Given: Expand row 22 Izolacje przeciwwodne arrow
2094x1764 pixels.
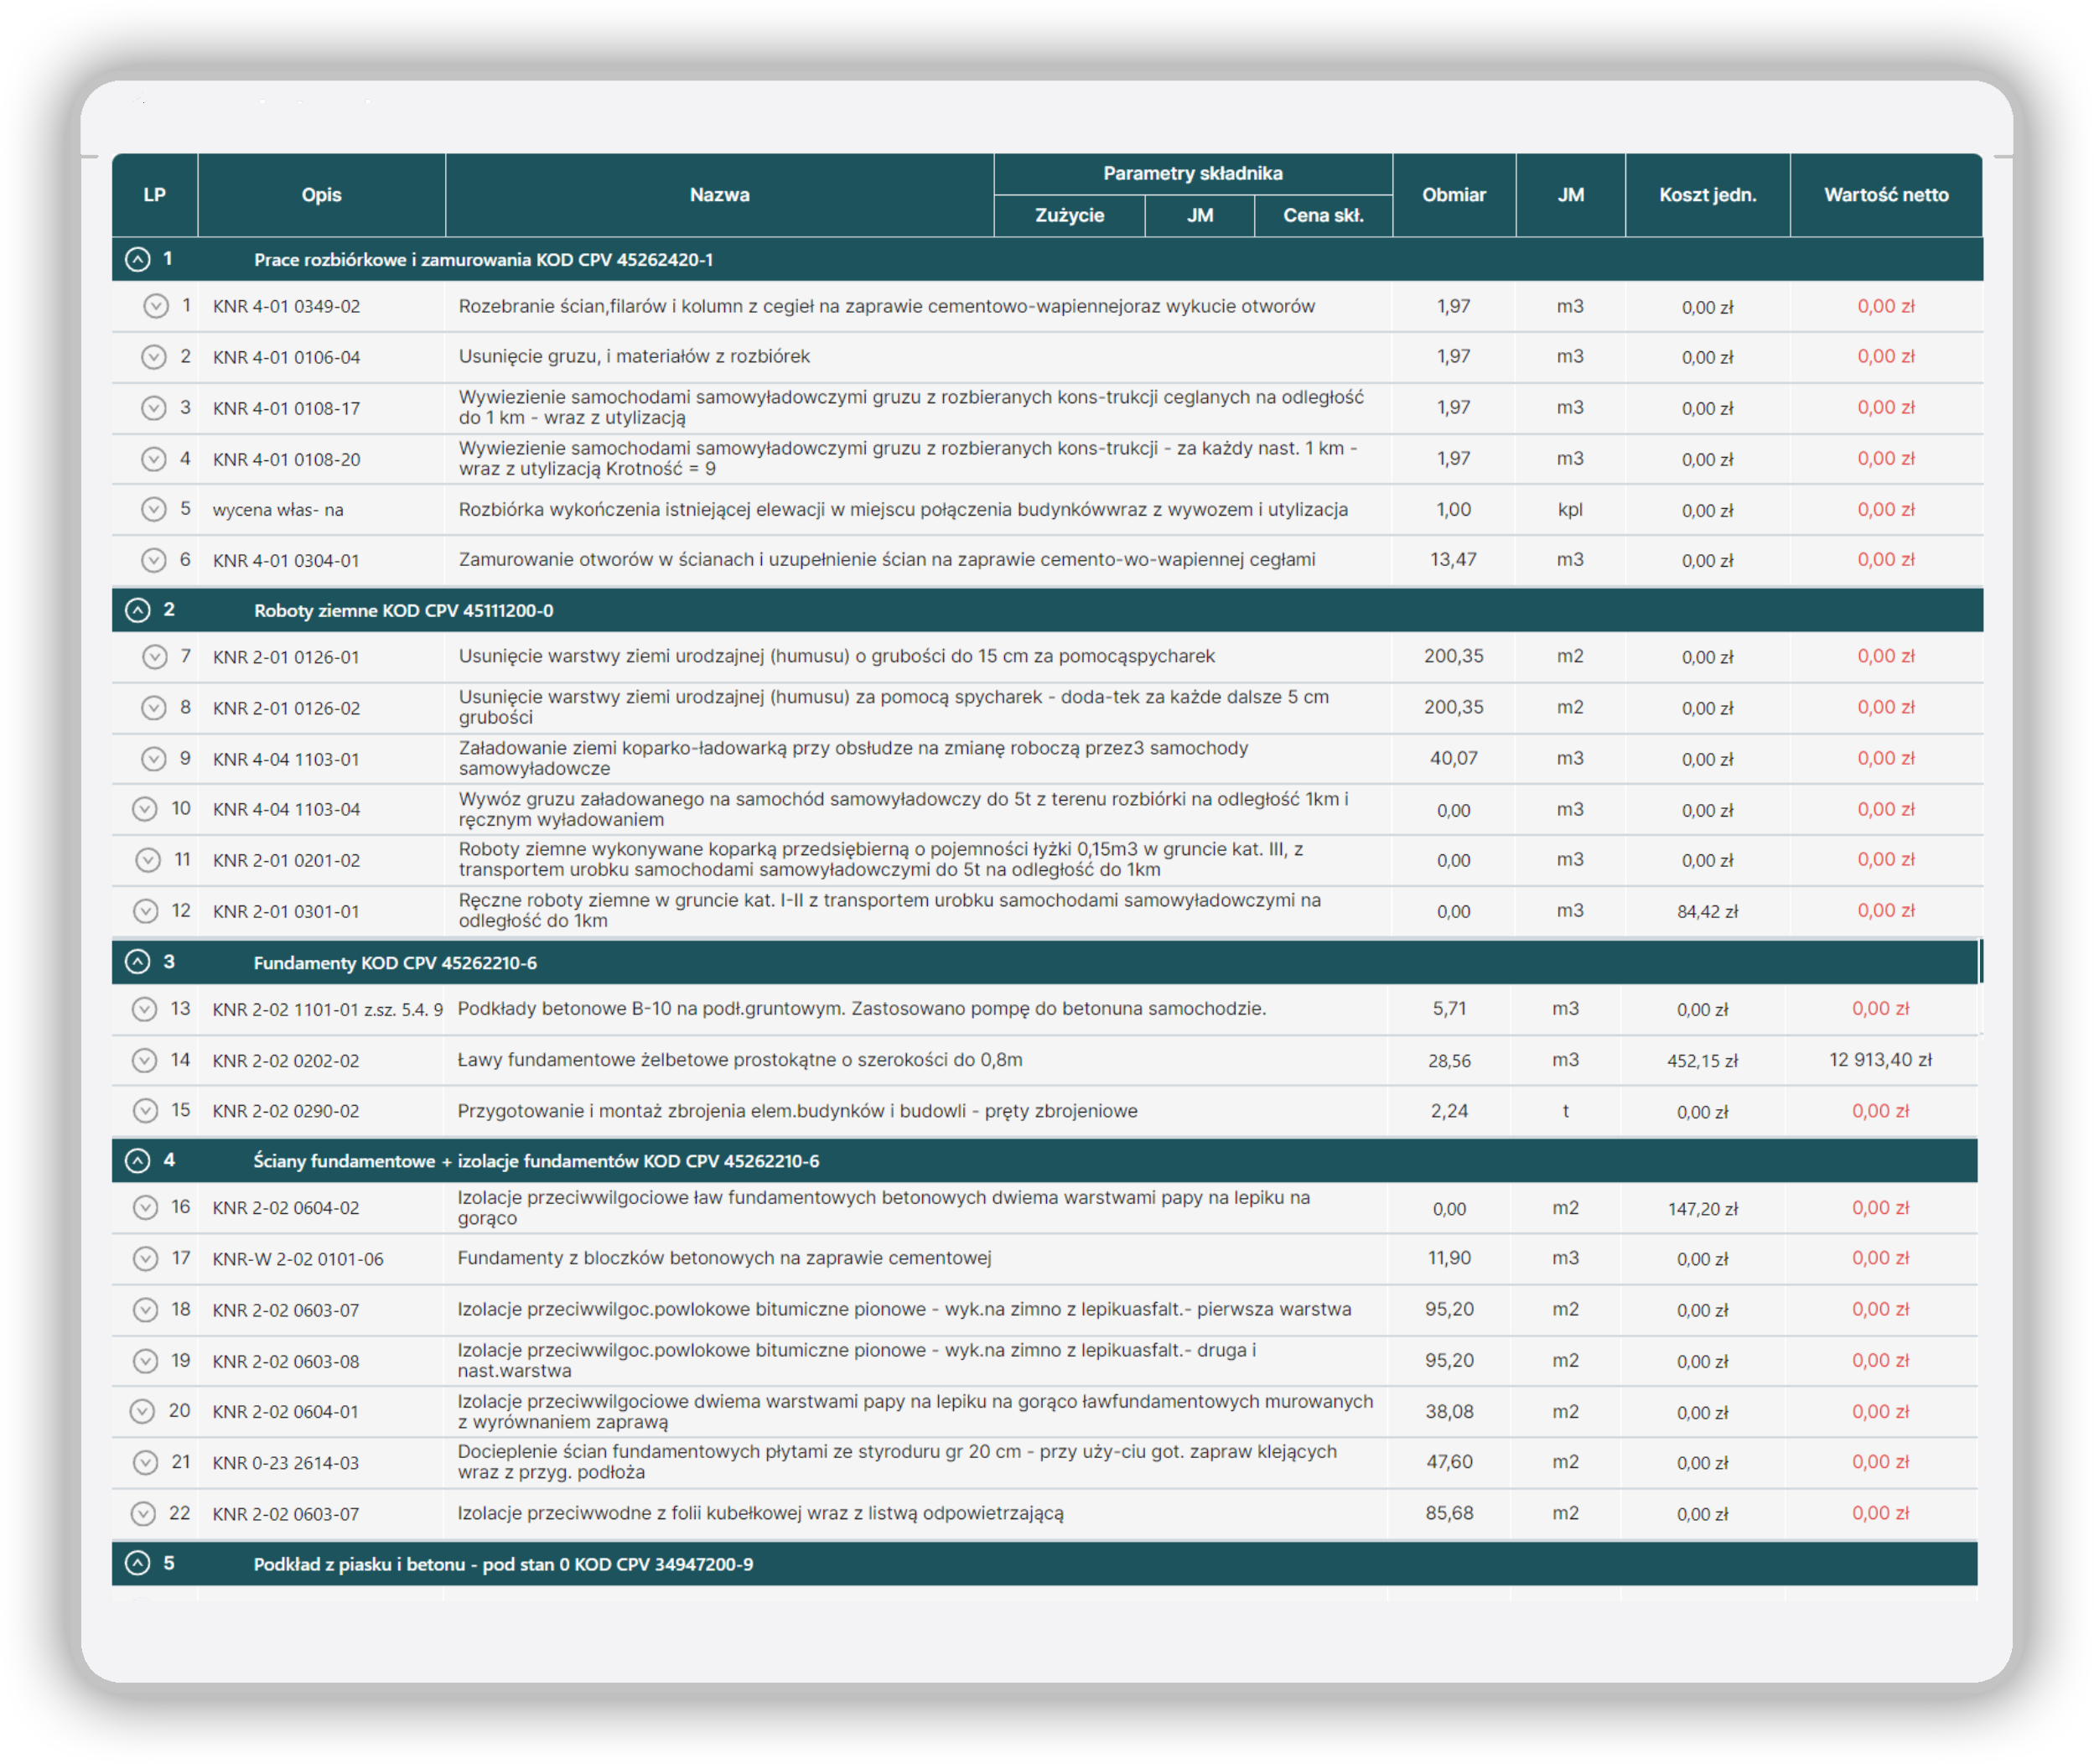Looking at the screenshot, I should point(144,1513).
